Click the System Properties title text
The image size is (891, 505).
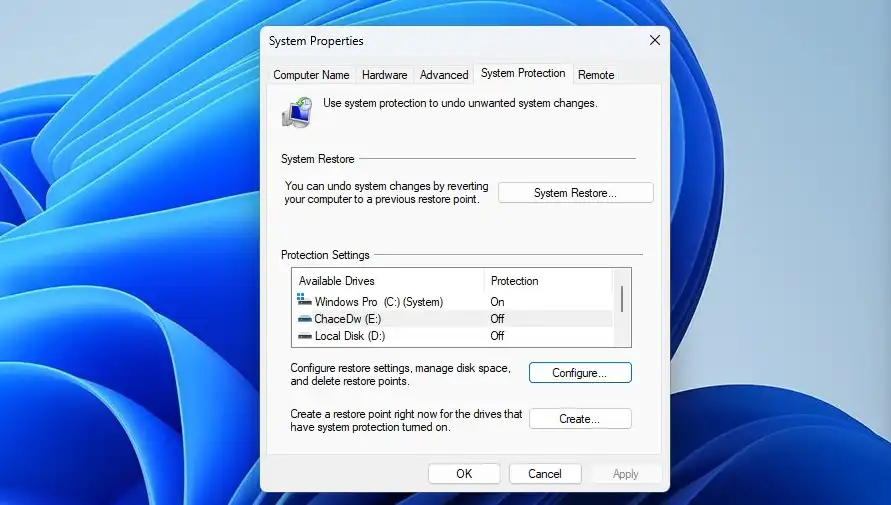coord(316,41)
